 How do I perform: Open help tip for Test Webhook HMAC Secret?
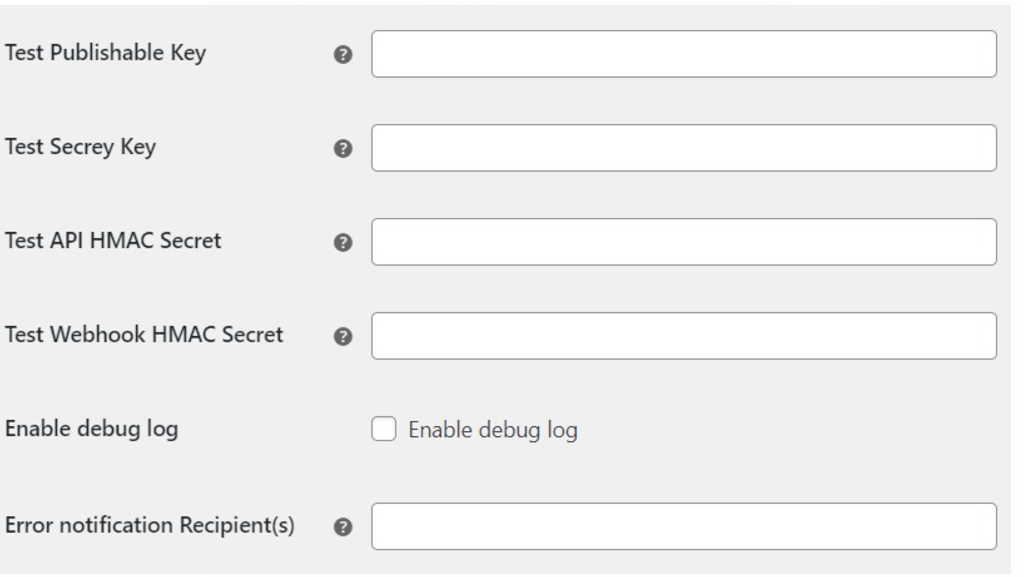[342, 337]
